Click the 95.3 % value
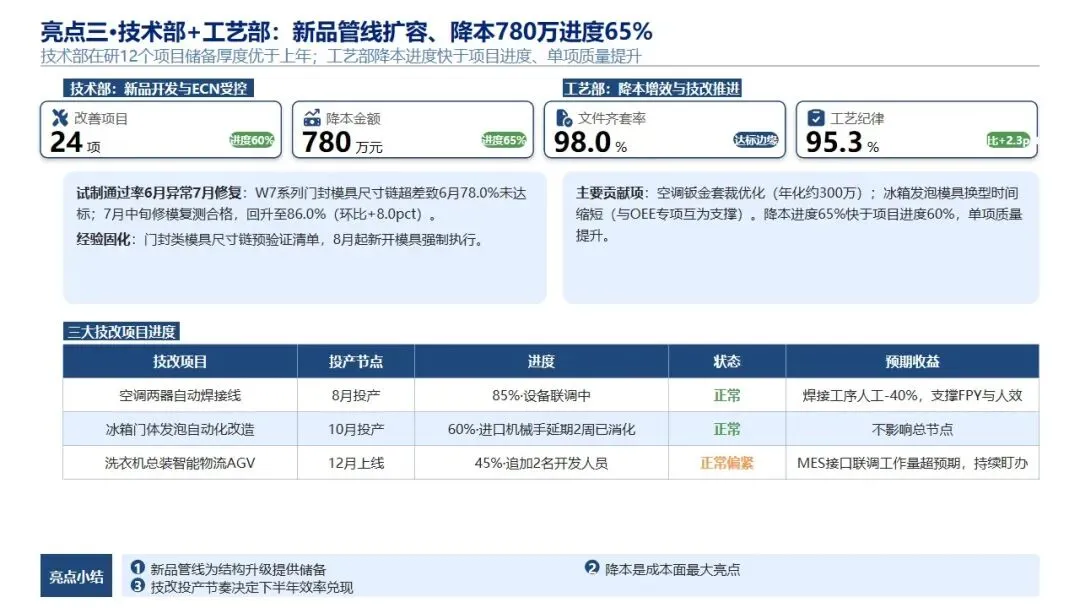 [842, 143]
